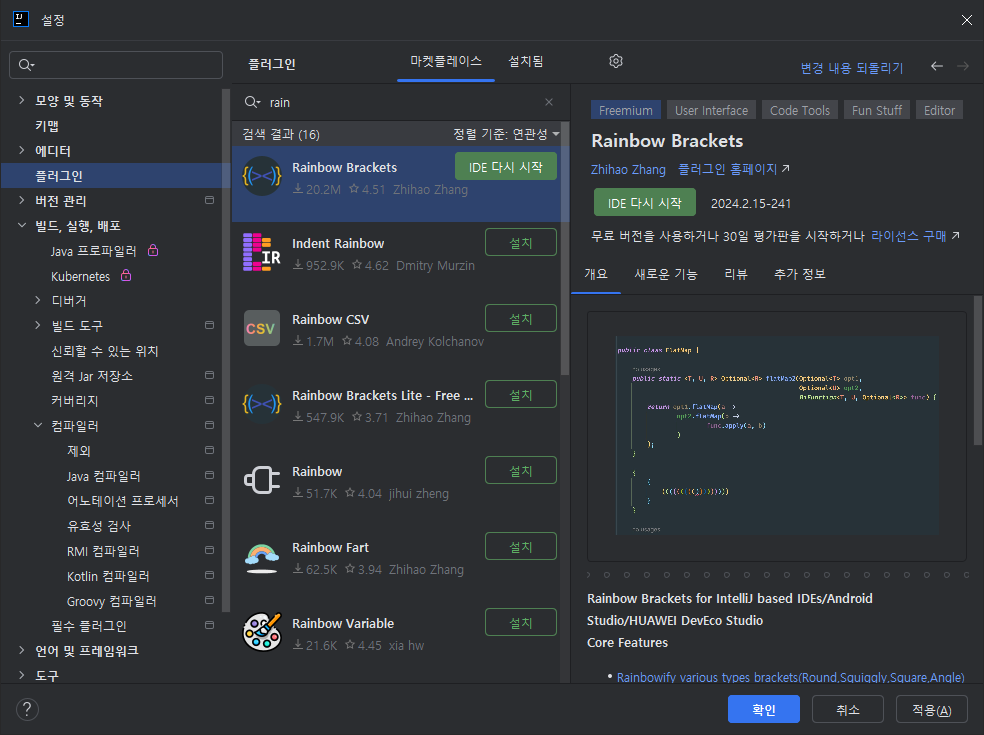Screen dimensions: 984x735
Task: Click IDE 다시 시작 in plugin detail panel
Action: click(x=644, y=202)
